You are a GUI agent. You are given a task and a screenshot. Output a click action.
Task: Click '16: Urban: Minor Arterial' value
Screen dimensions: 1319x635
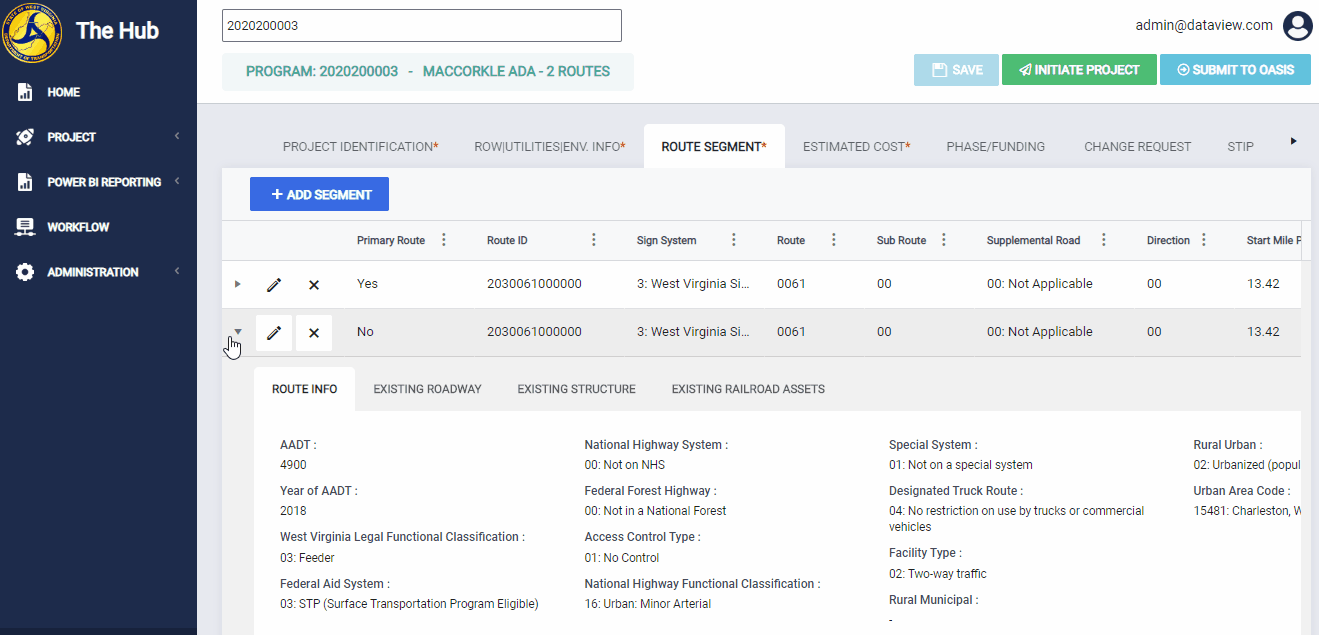[x=648, y=604]
